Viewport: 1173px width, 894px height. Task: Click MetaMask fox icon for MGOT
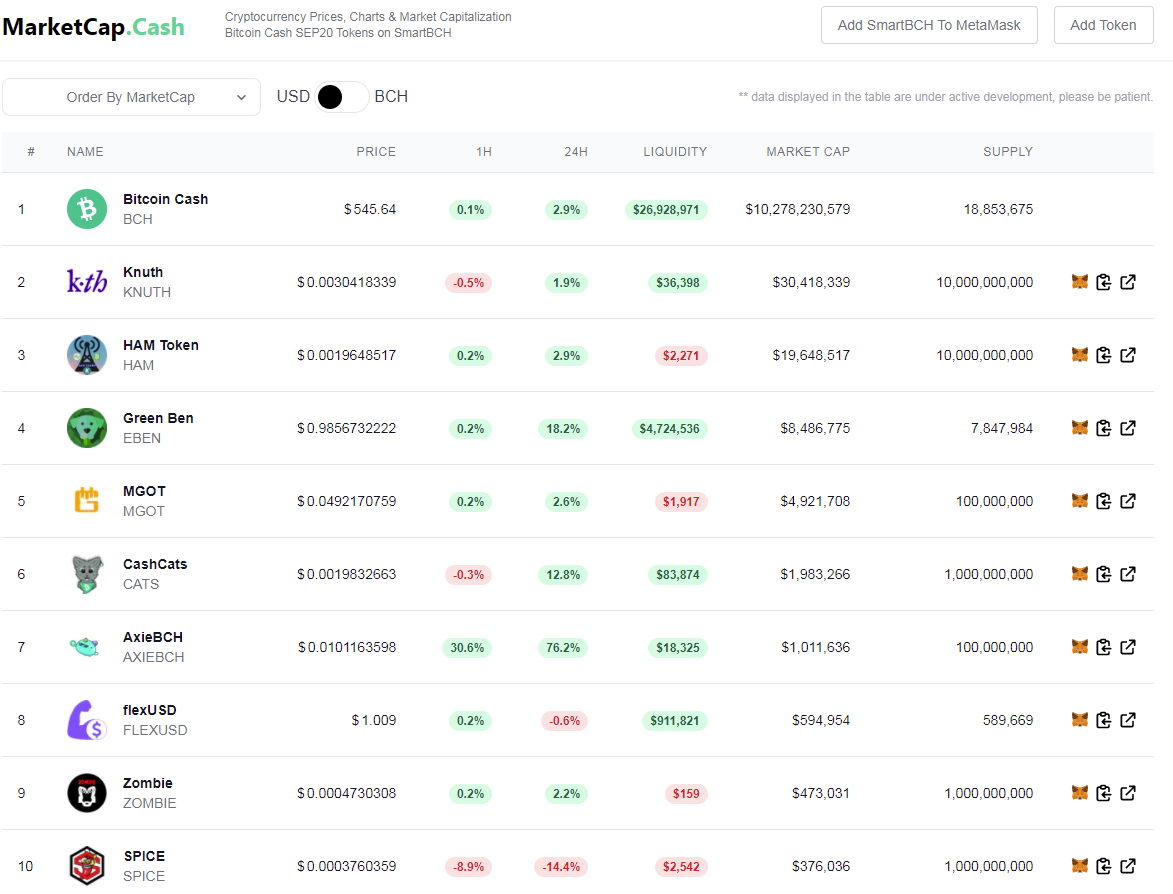(1079, 501)
